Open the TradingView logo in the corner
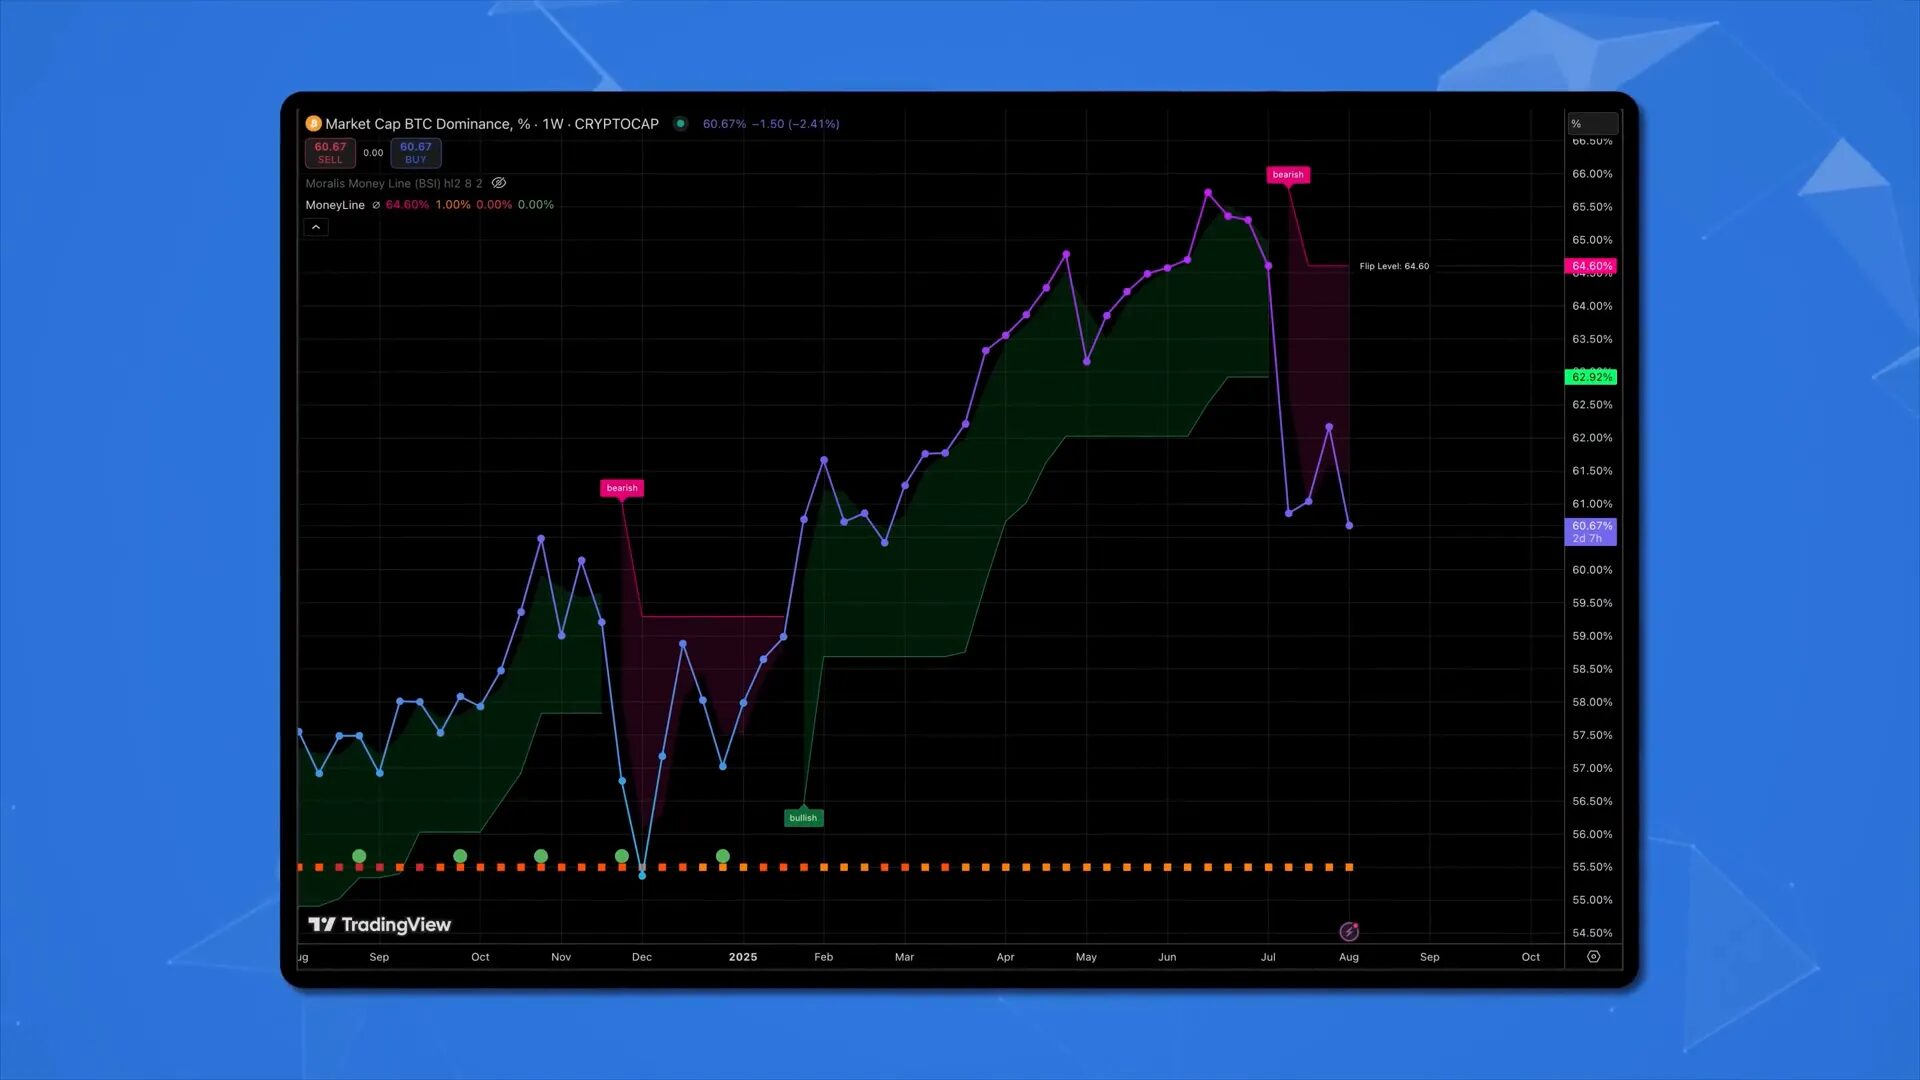Screen dimensions: 1920x1080 pyautogui.click(x=380, y=925)
